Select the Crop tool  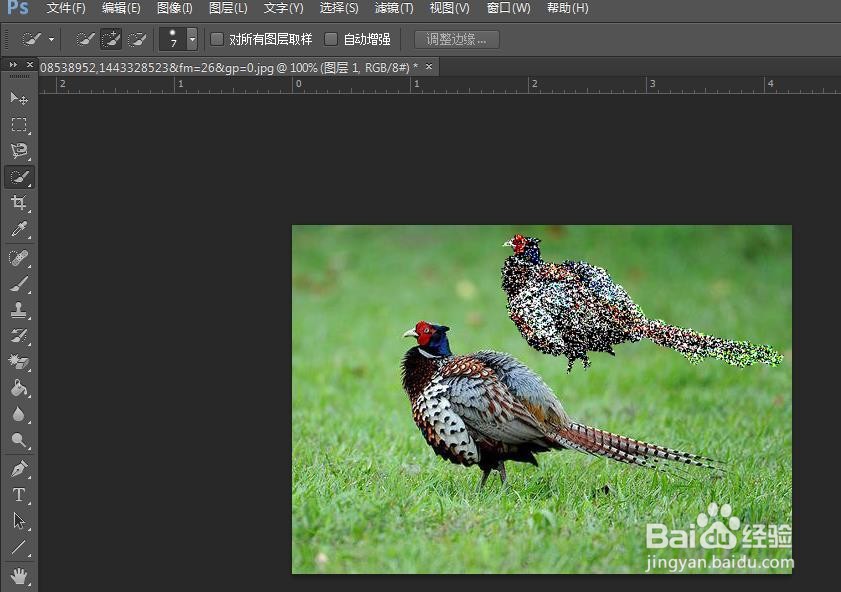click(19, 203)
